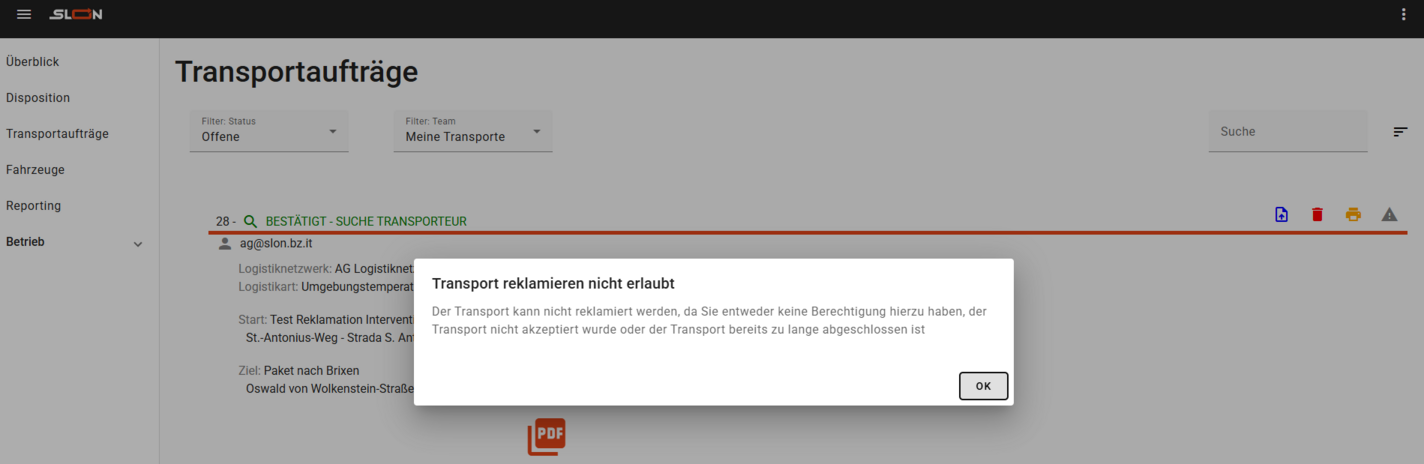Click the SLON logo
Screen dimensions: 1424x464
tap(76, 15)
